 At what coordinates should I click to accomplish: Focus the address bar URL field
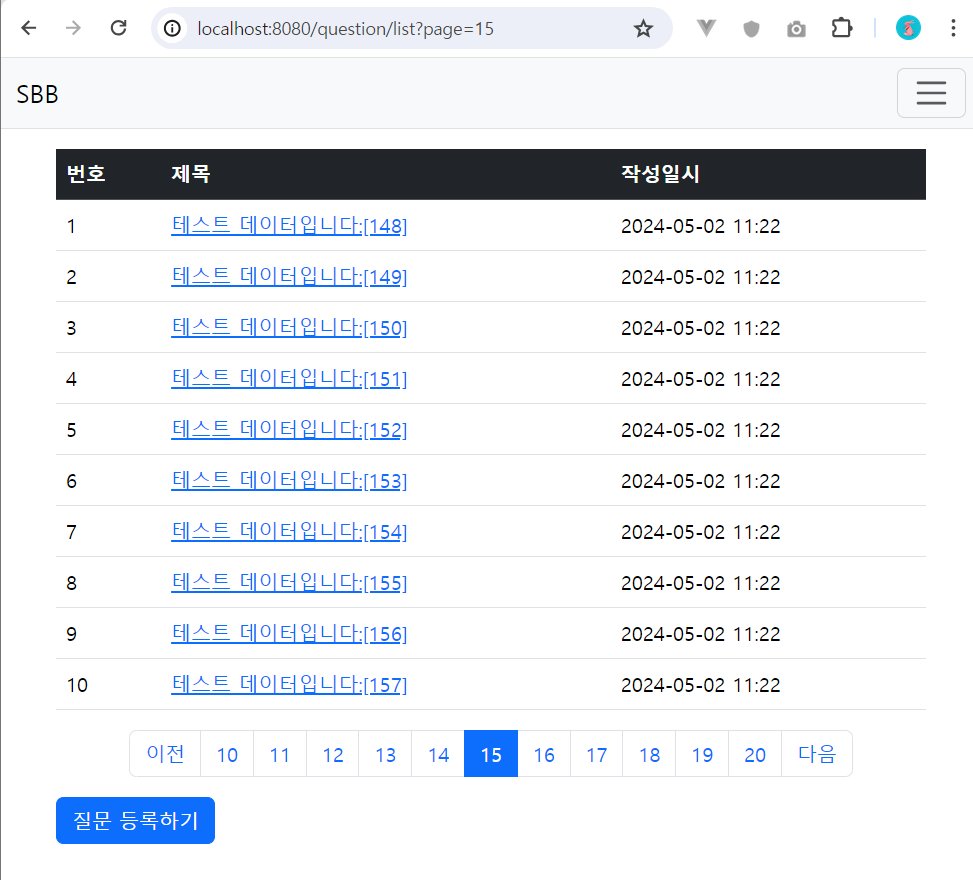click(x=410, y=29)
